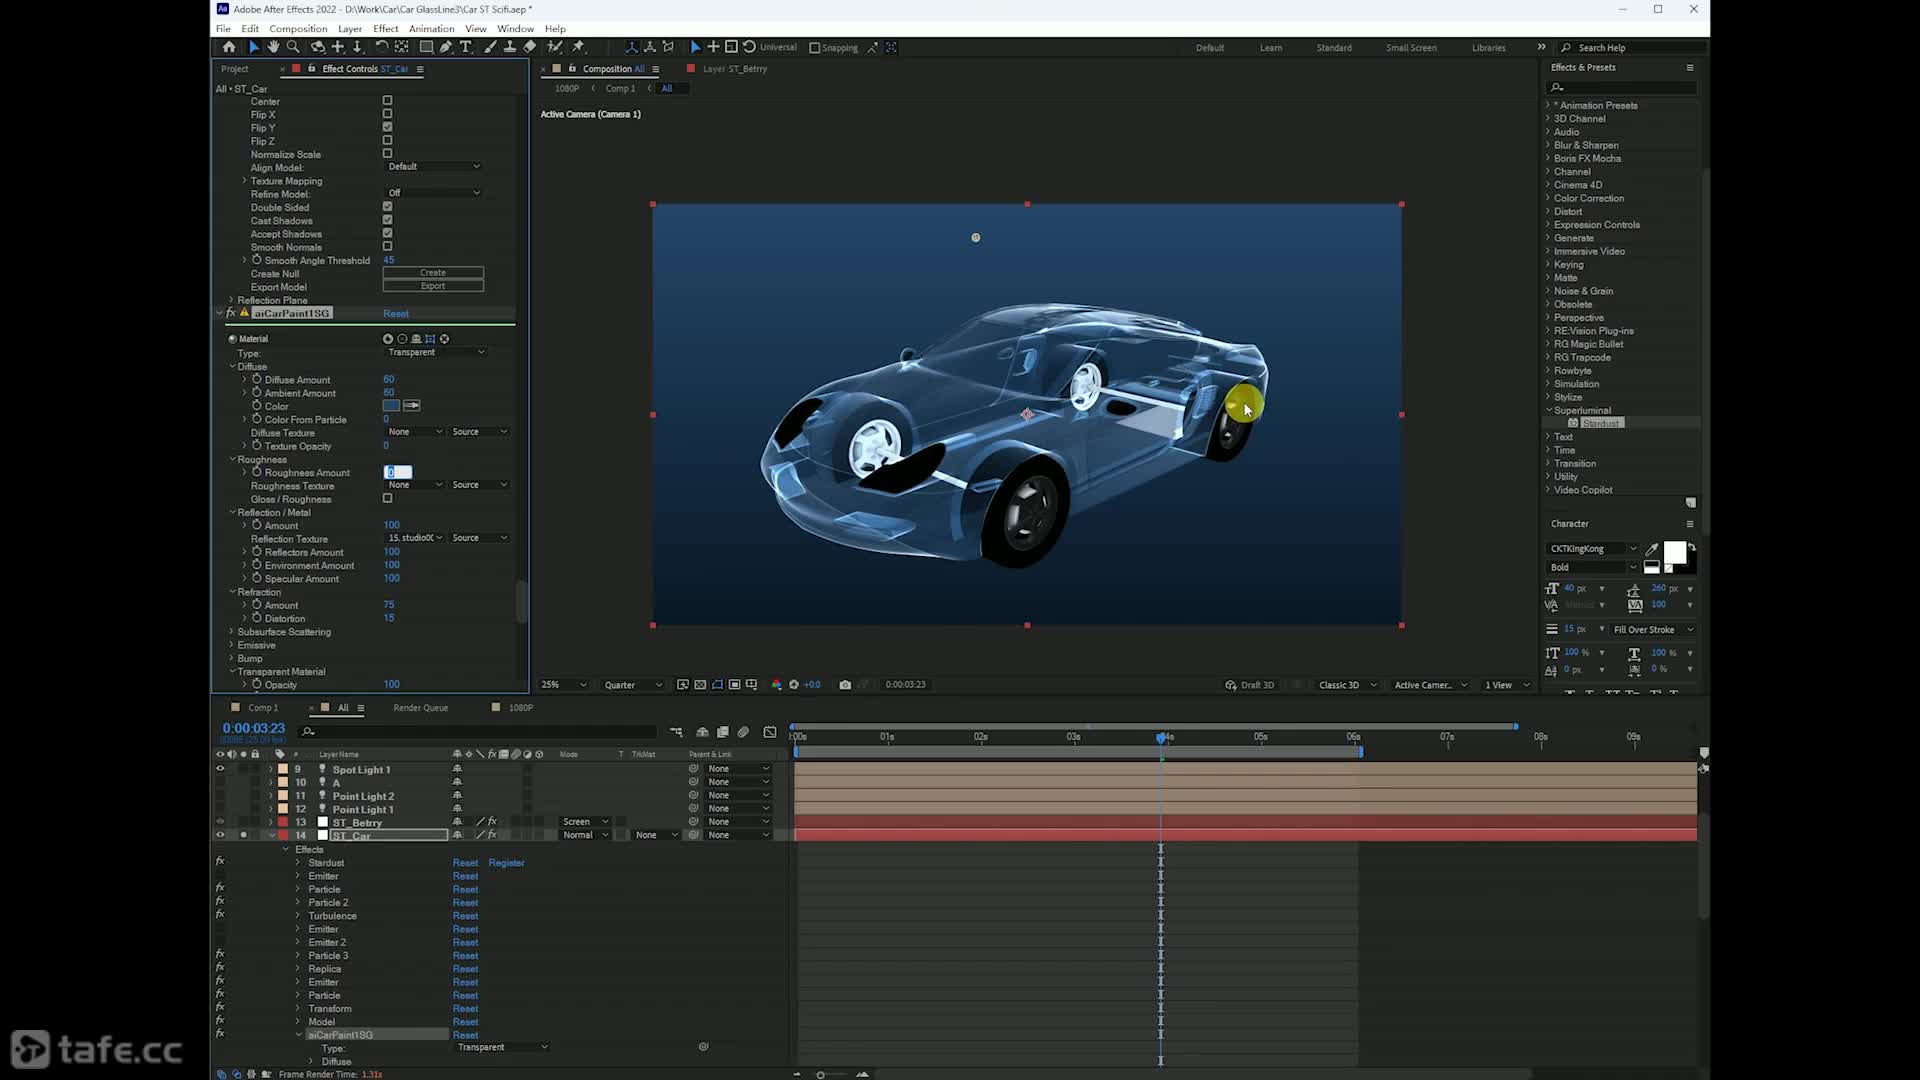
Task: Select the Pen tool
Action: 446,47
